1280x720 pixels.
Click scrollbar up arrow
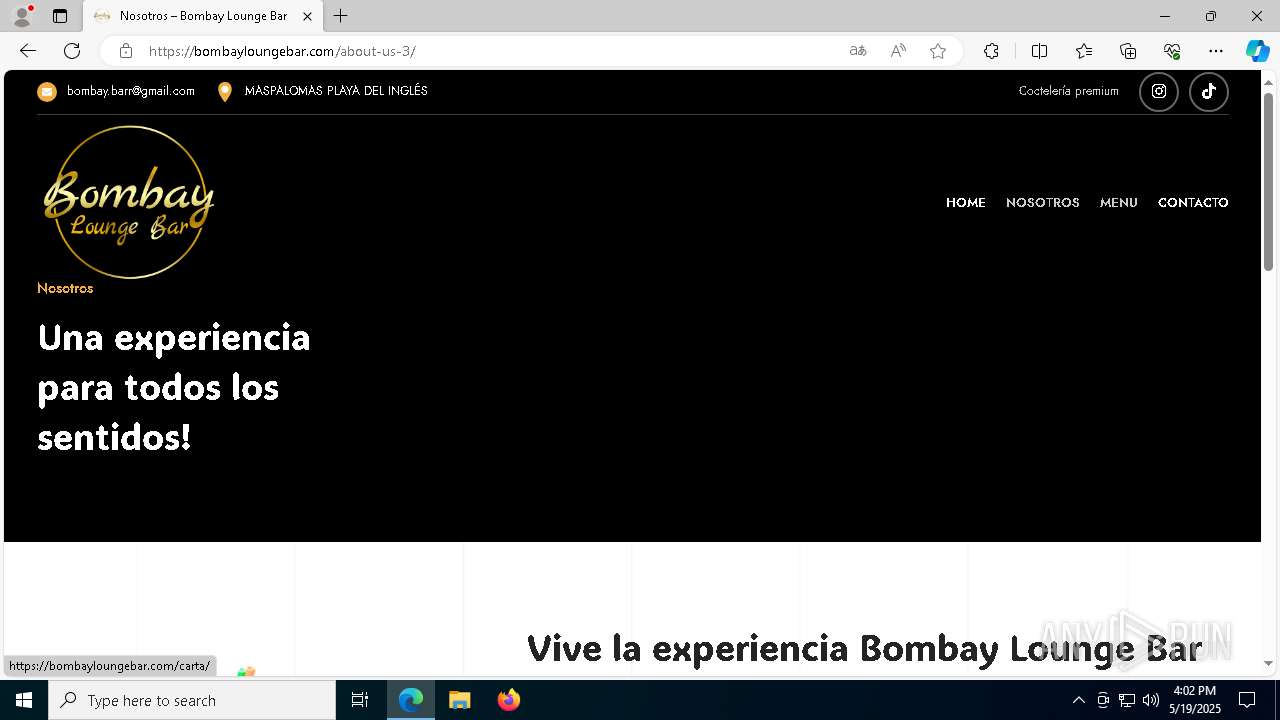click(1269, 81)
